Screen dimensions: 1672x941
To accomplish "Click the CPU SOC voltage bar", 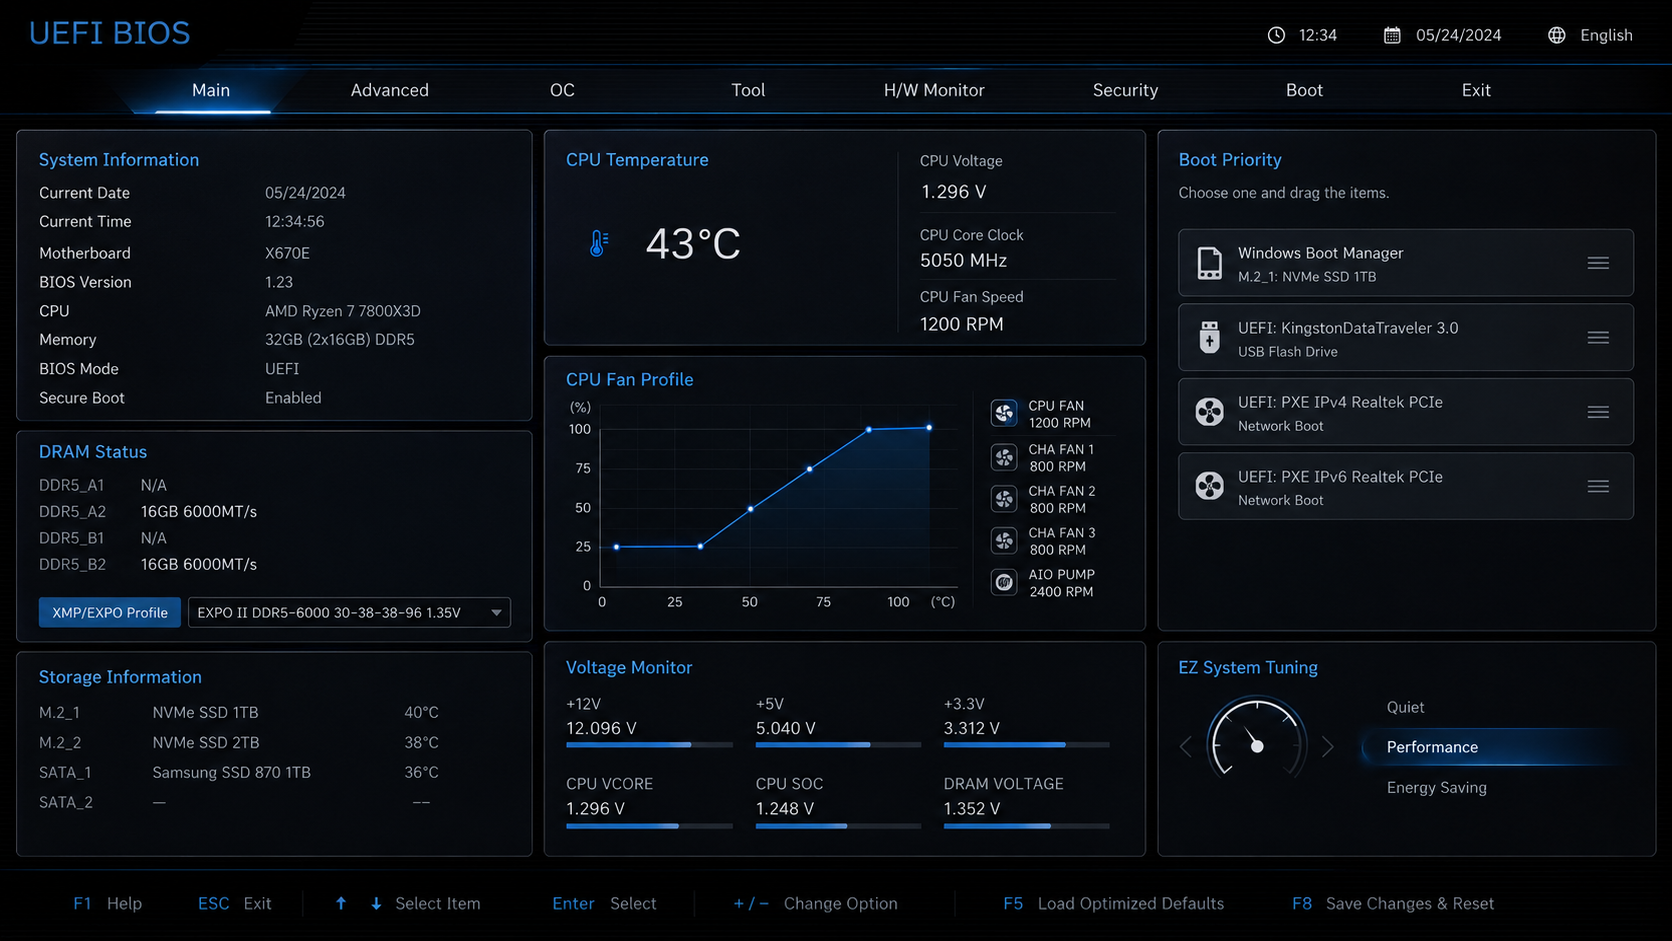I will pyautogui.click(x=838, y=826).
